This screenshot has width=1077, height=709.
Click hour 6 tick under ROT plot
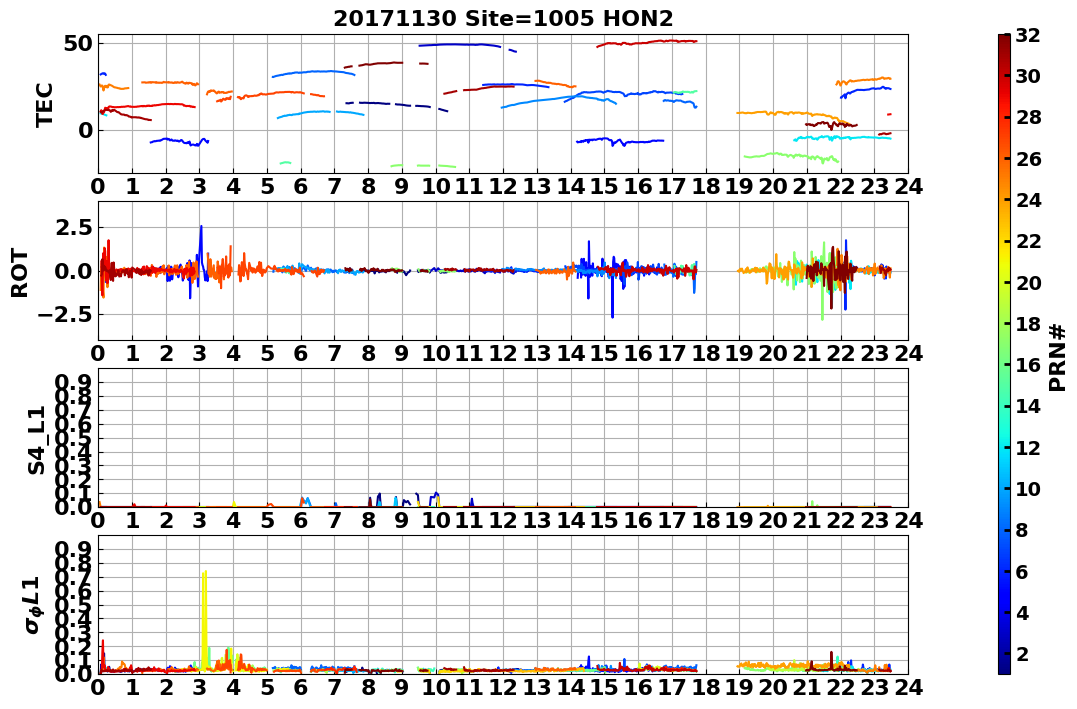point(301,354)
